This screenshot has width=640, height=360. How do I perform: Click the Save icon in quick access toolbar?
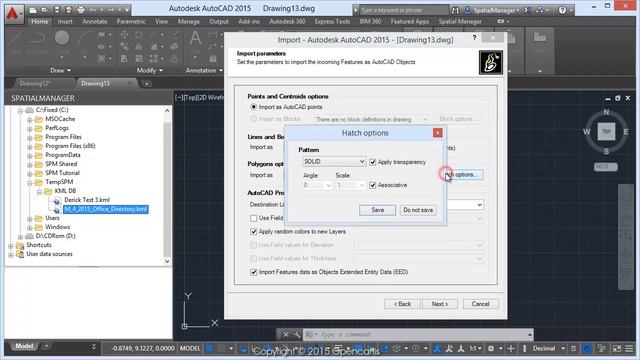(x=57, y=9)
